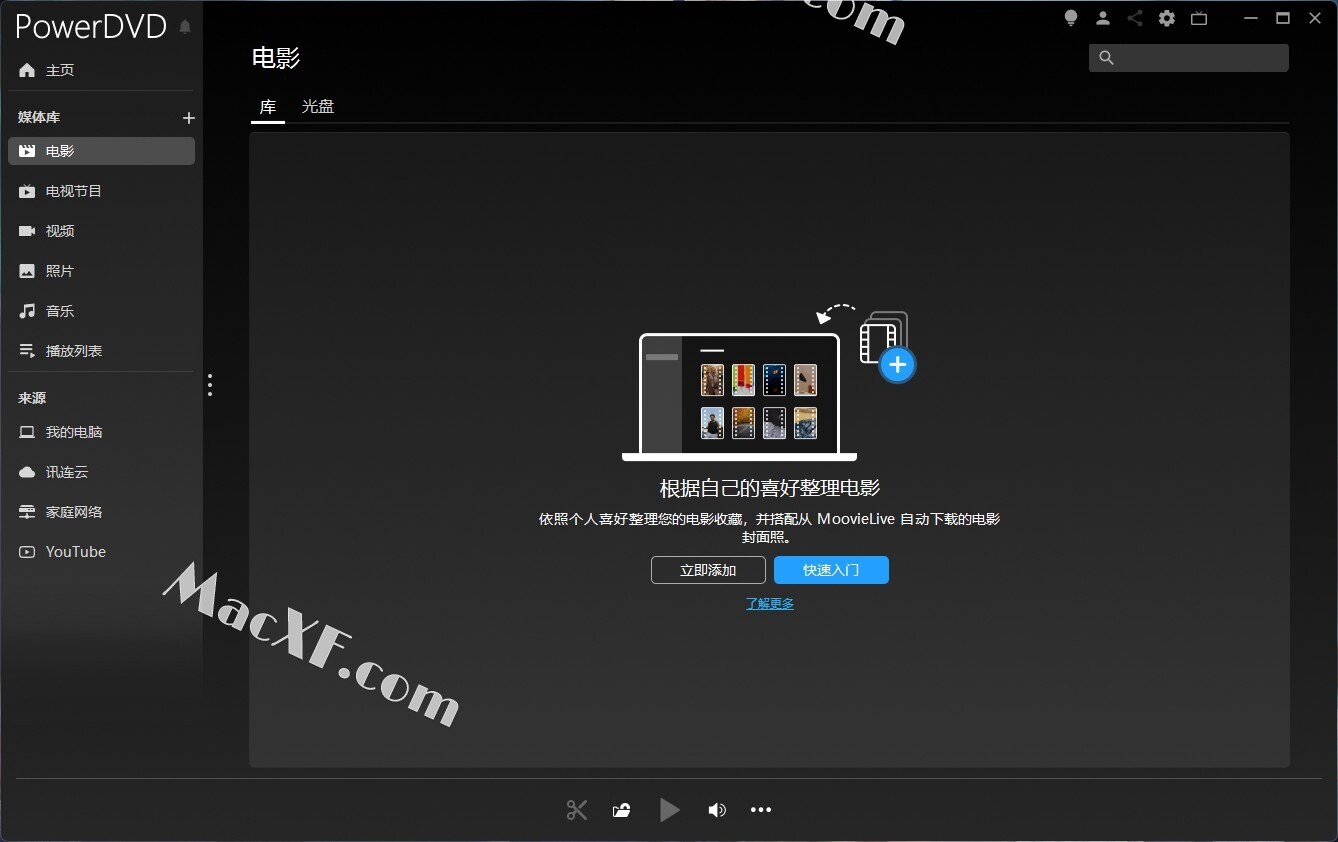Maximize the PowerDVD window

coord(1283,18)
